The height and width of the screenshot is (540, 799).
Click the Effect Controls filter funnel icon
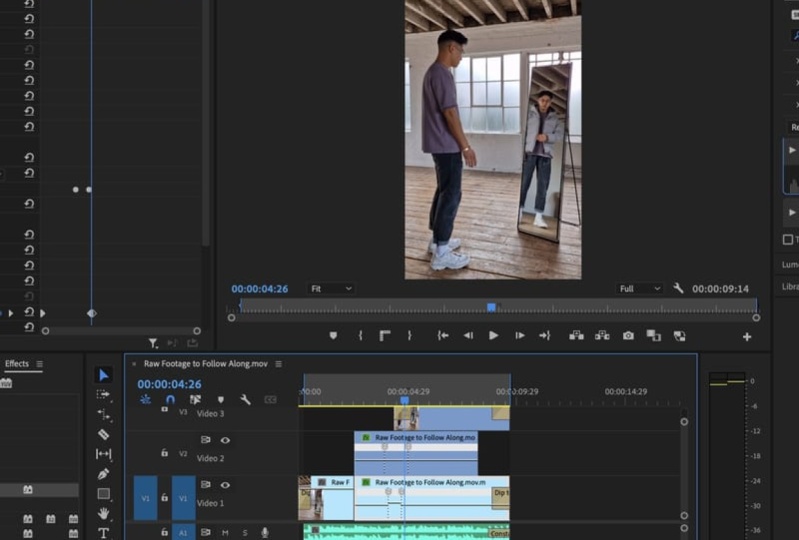(153, 343)
